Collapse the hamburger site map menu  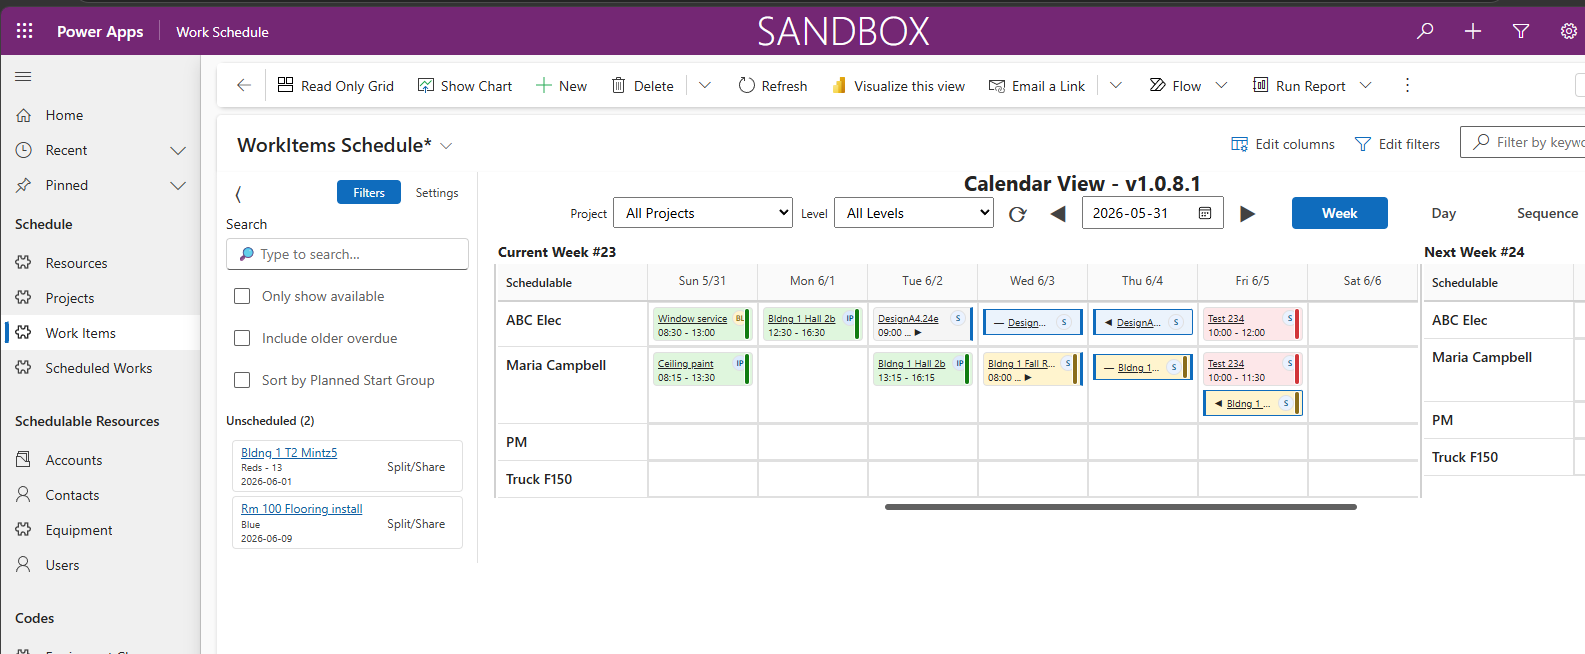point(23,76)
